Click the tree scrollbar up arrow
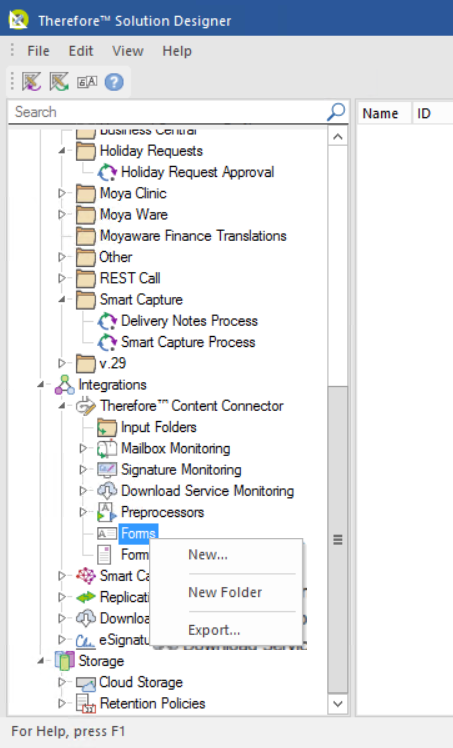The image size is (453, 748). pos(338,137)
